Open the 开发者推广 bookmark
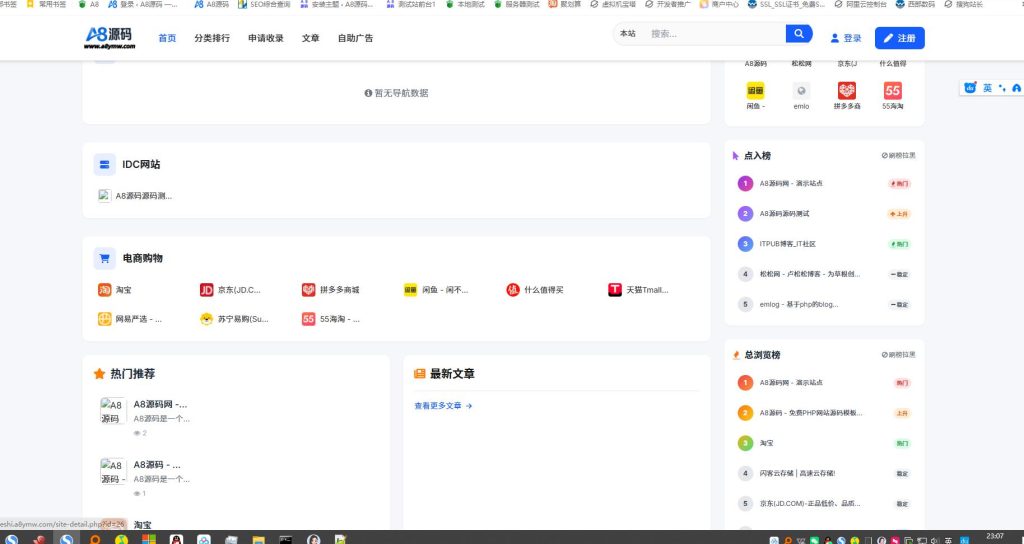The width and height of the screenshot is (1024, 544). [x=667, y=4]
